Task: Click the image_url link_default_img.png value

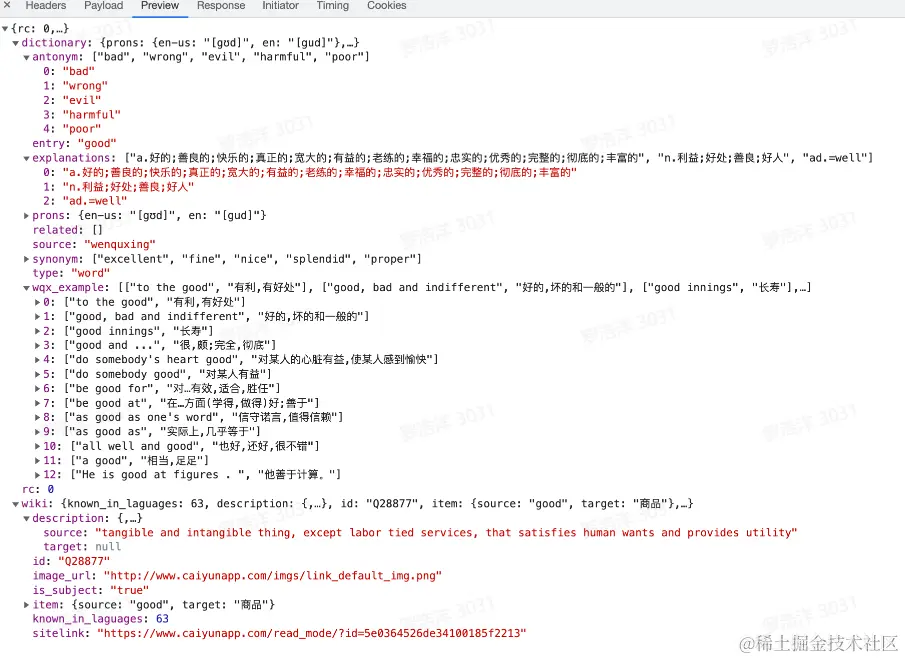Action: click(x=272, y=576)
